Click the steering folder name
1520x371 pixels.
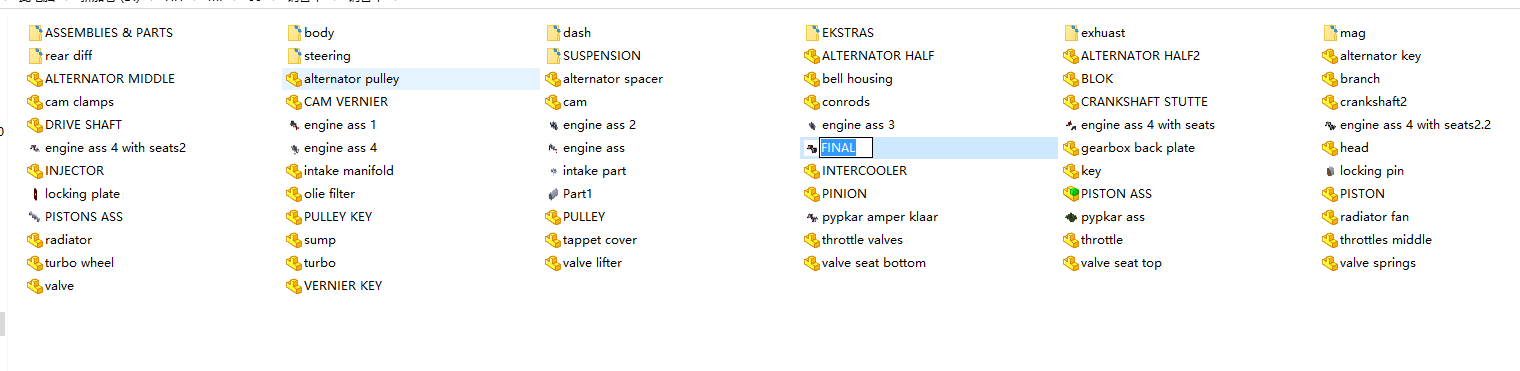coord(327,56)
